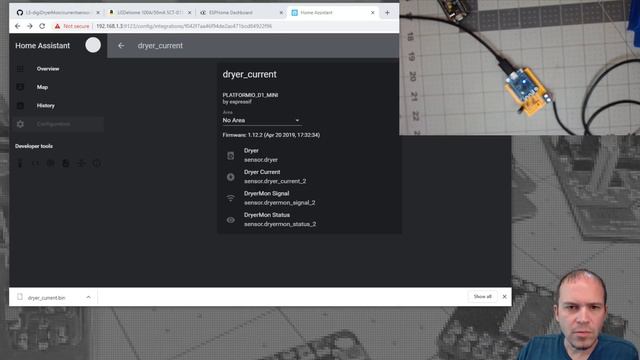Screen dimensions: 640x360
Task: Open the Dryer Current entity row
Action: coord(309,177)
